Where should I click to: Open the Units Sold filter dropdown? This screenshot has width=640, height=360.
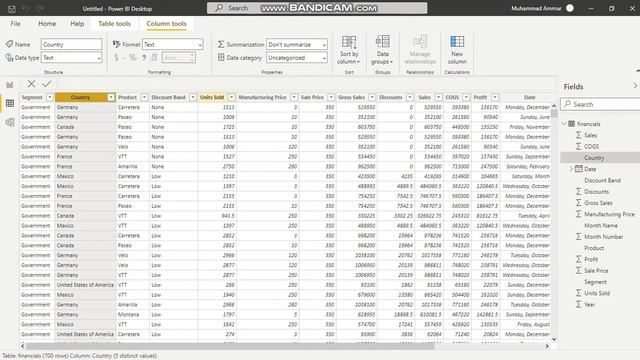(231, 97)
